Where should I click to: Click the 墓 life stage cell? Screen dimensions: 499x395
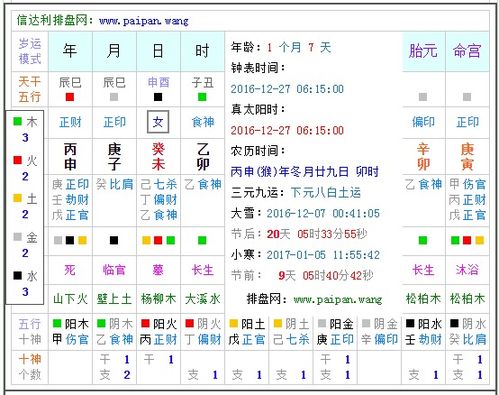click(x=158, y=270)
